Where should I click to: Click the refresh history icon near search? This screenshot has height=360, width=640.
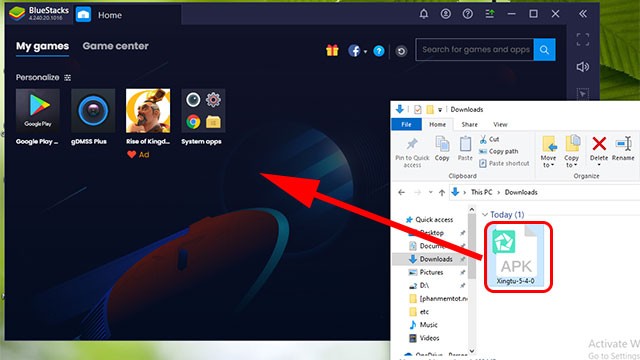[x=401, y=51]
